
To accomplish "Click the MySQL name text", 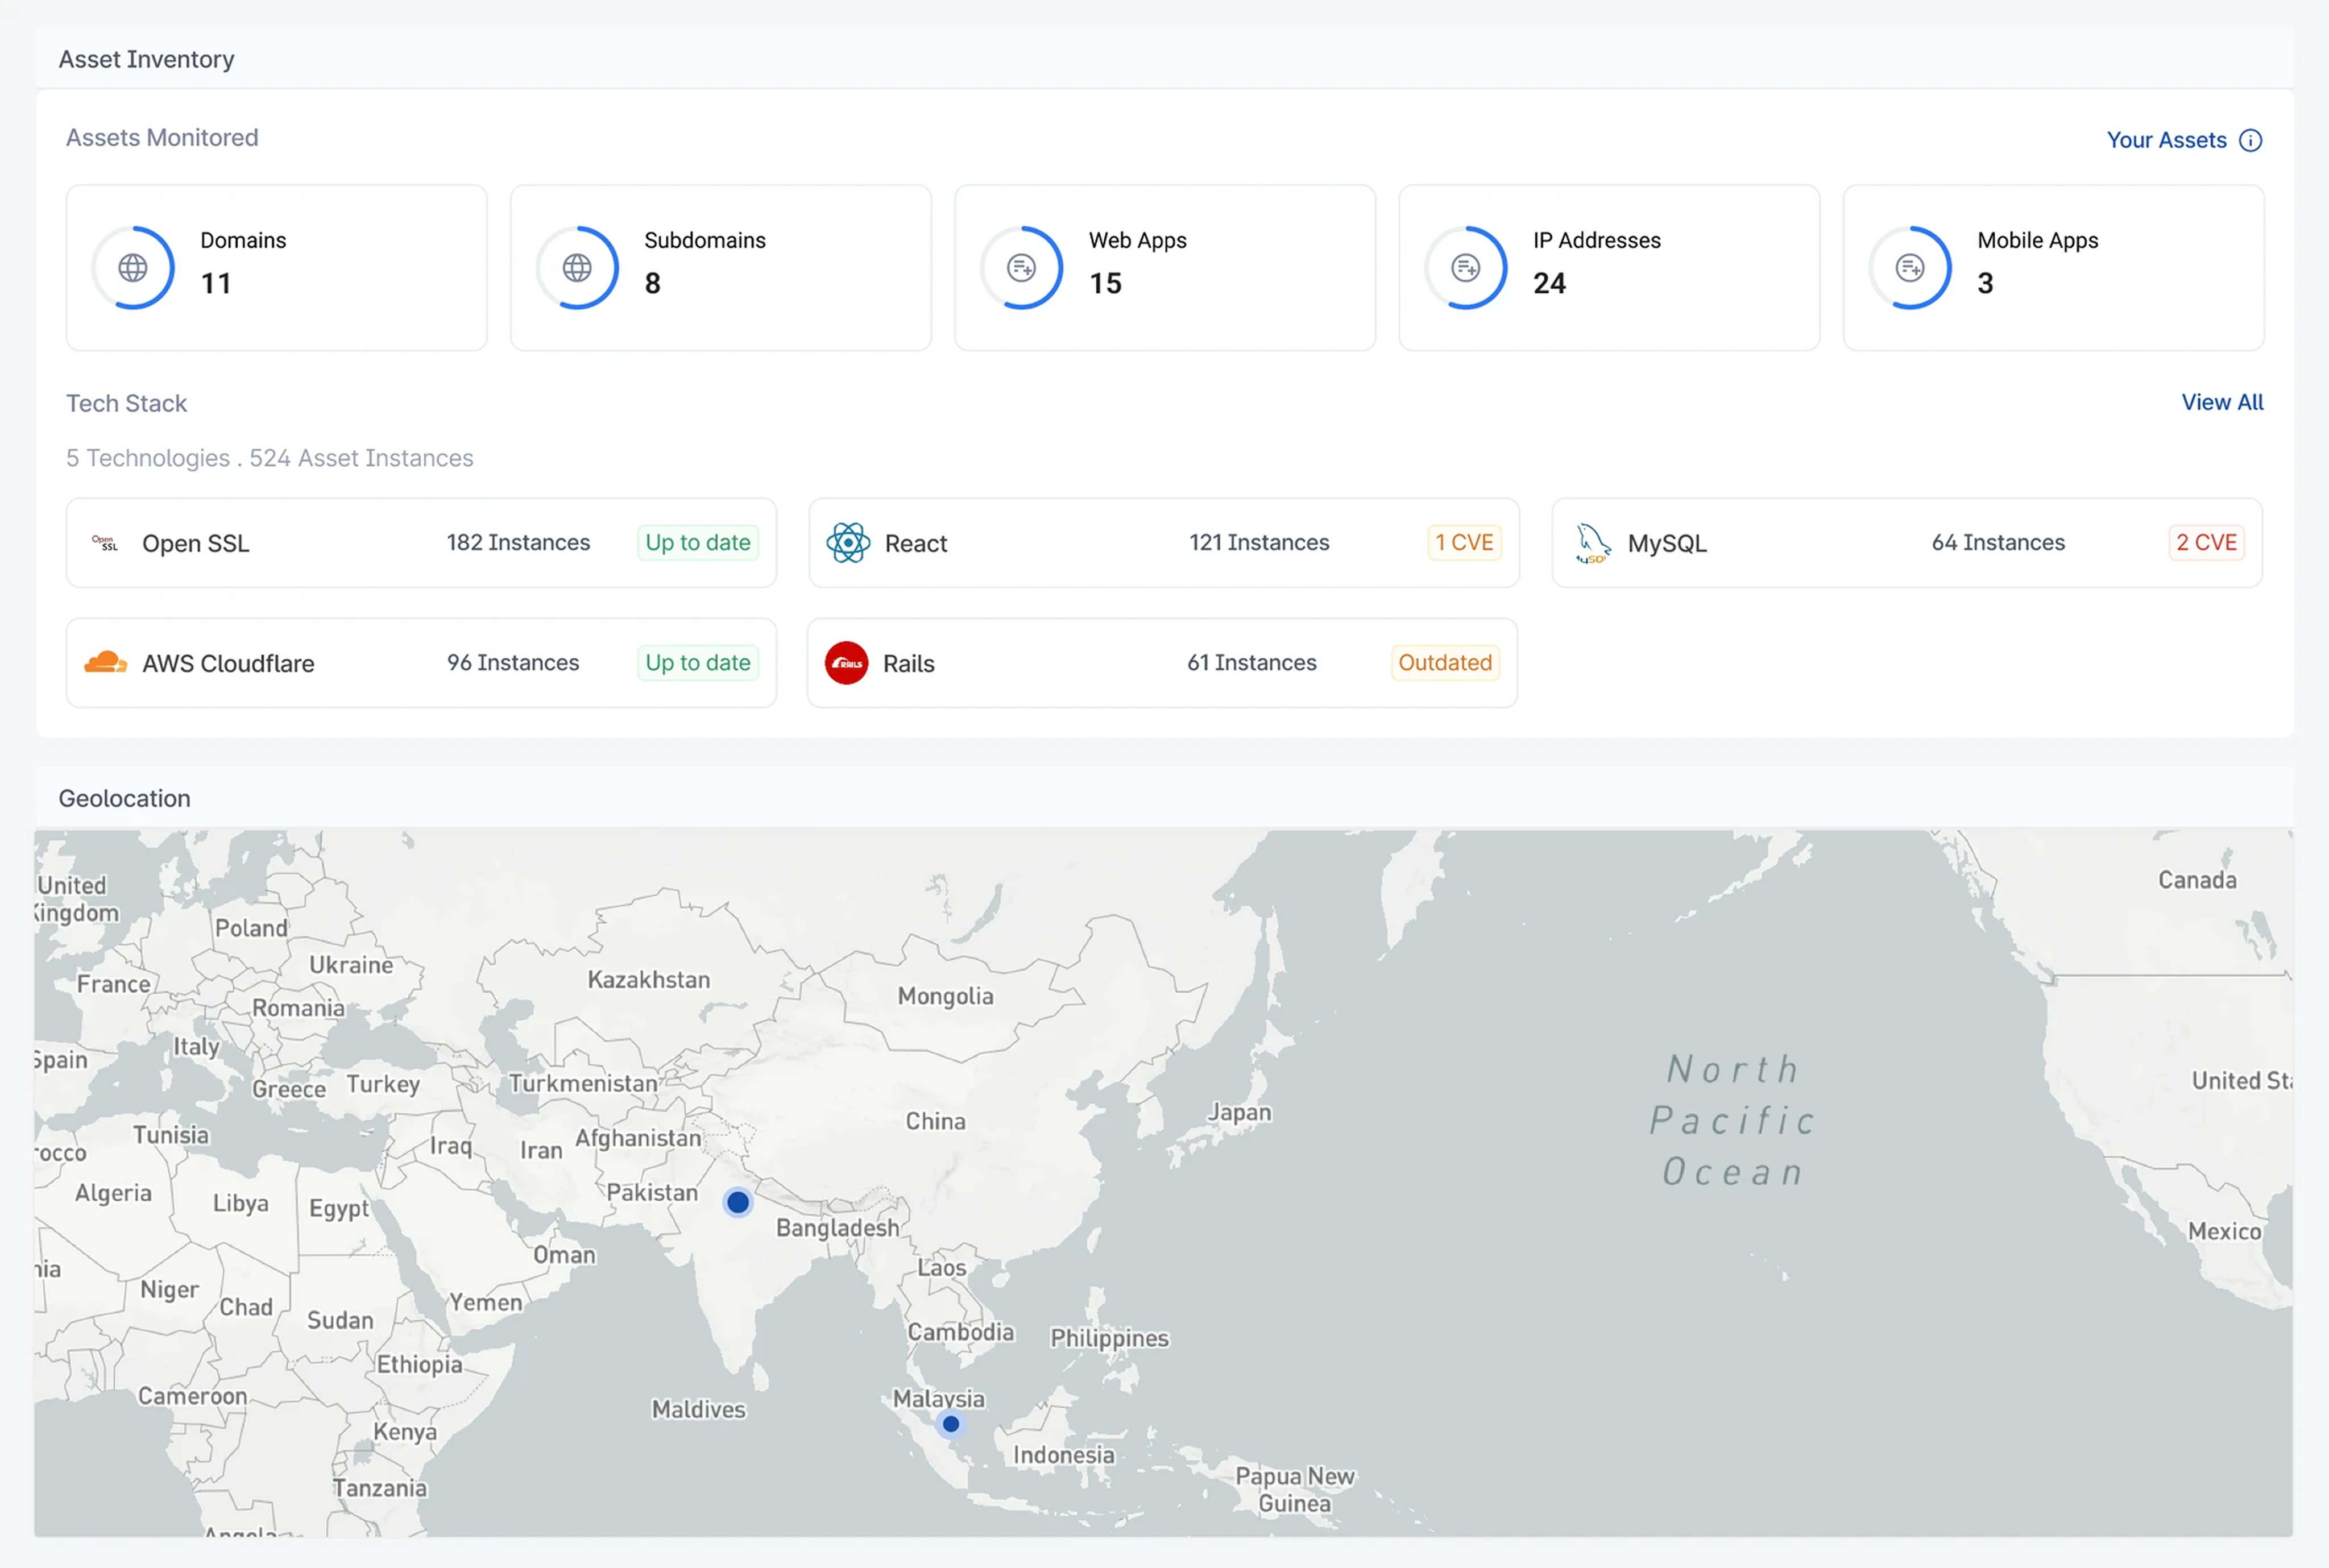I will pyautogui.click(x=1667, y=543).
